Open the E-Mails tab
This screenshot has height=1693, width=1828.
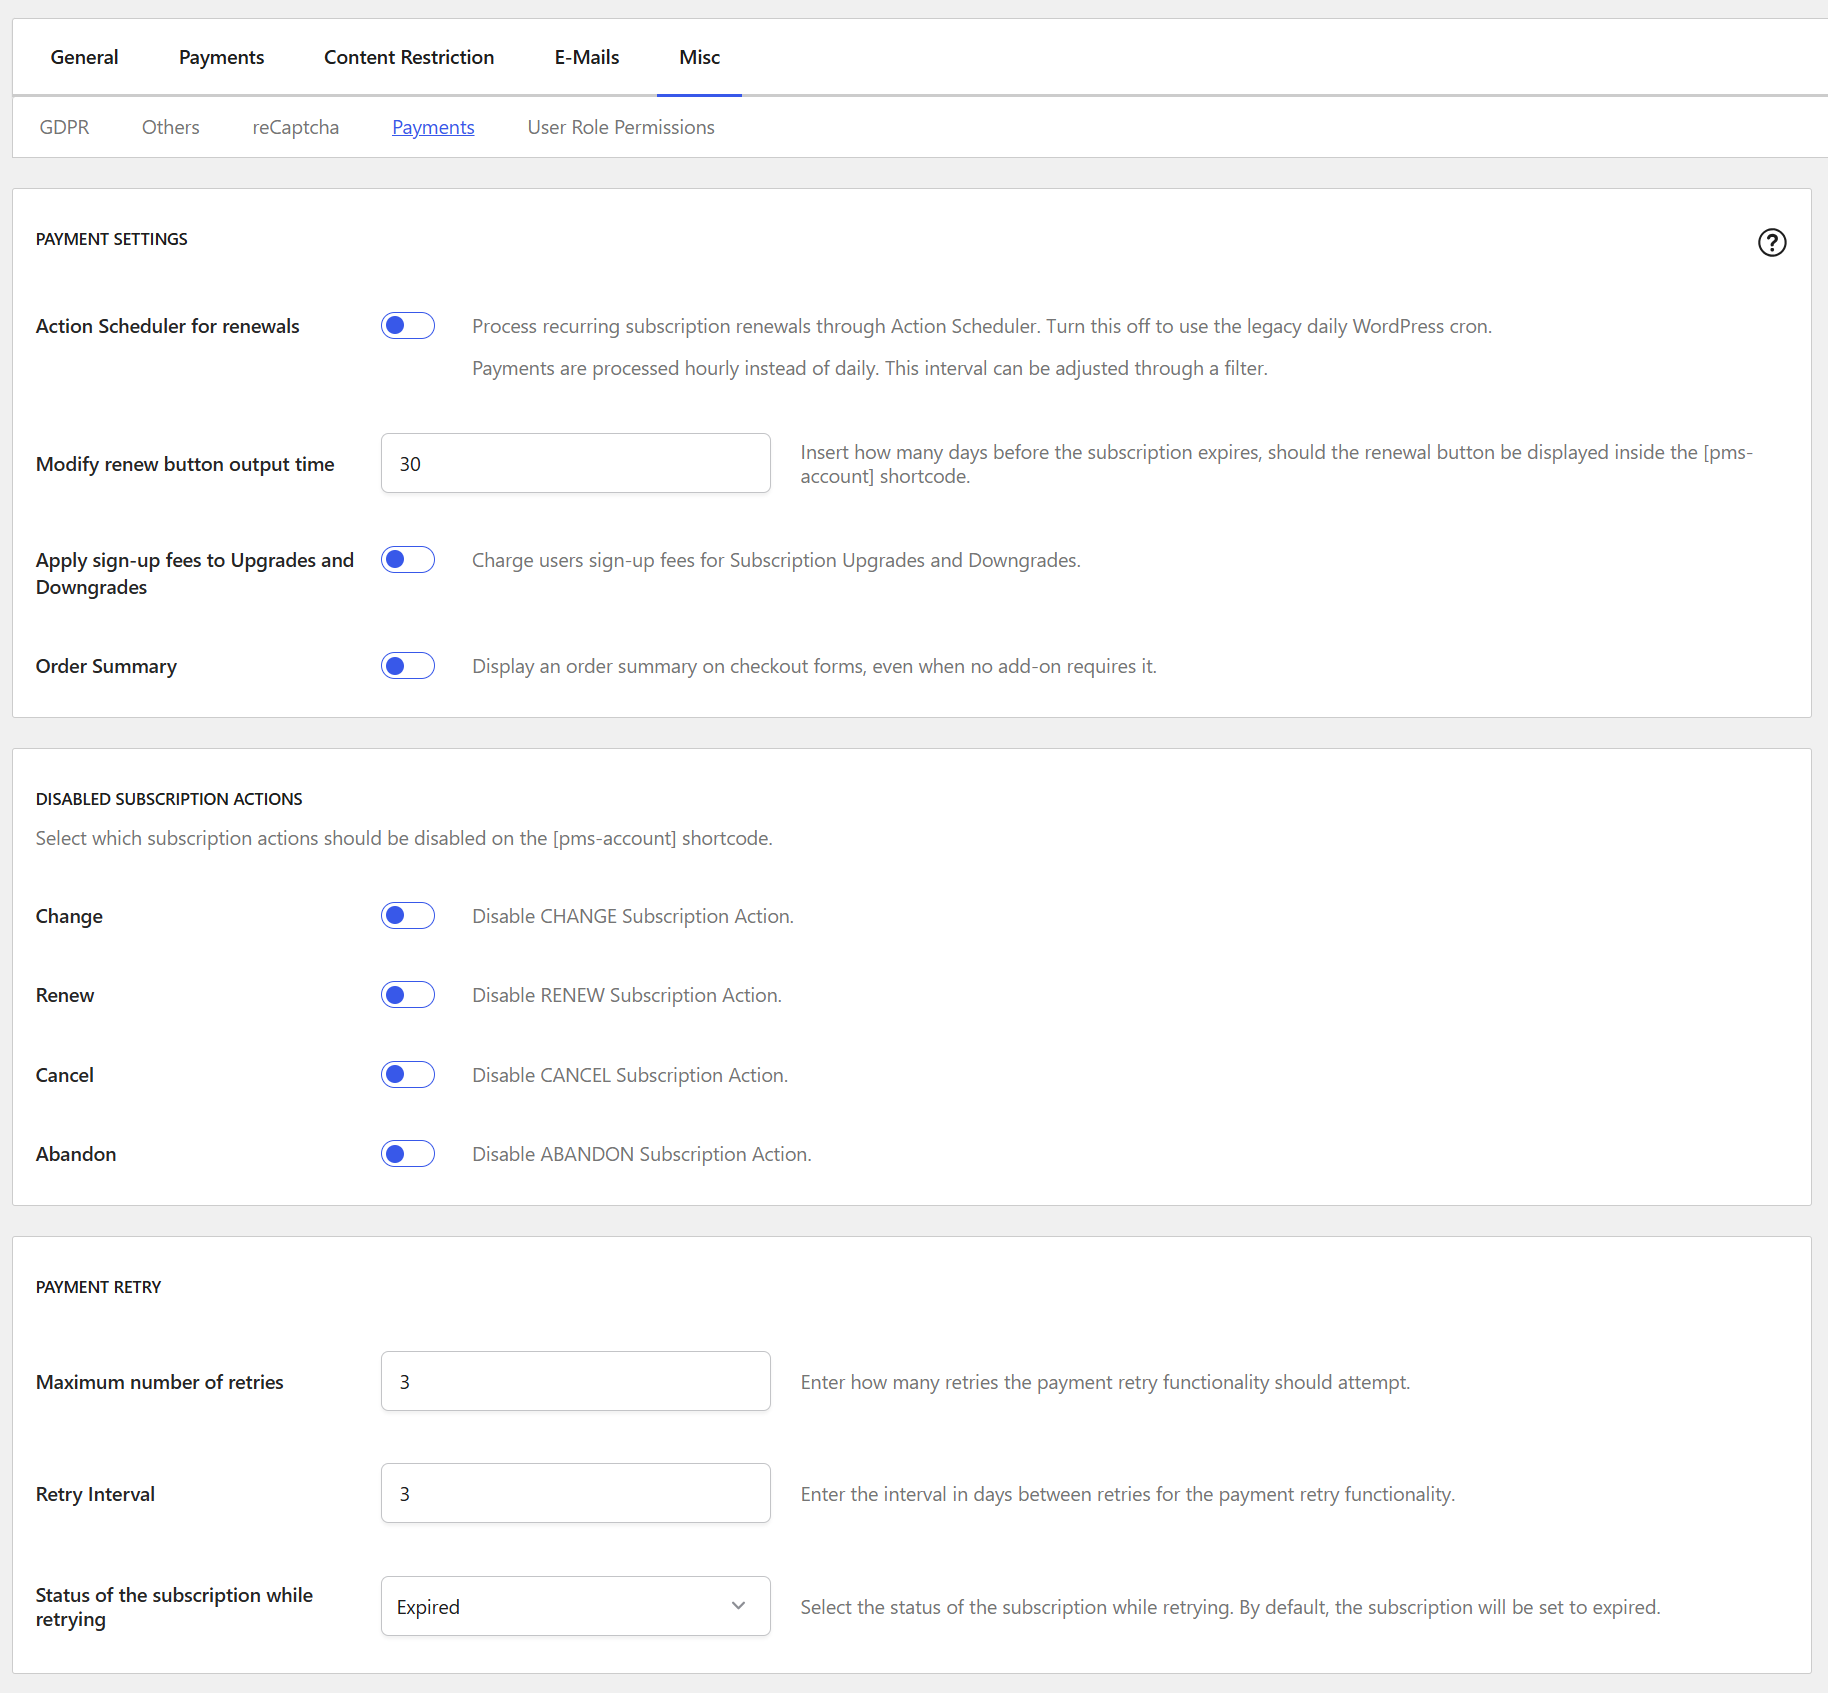click(587, 57)
